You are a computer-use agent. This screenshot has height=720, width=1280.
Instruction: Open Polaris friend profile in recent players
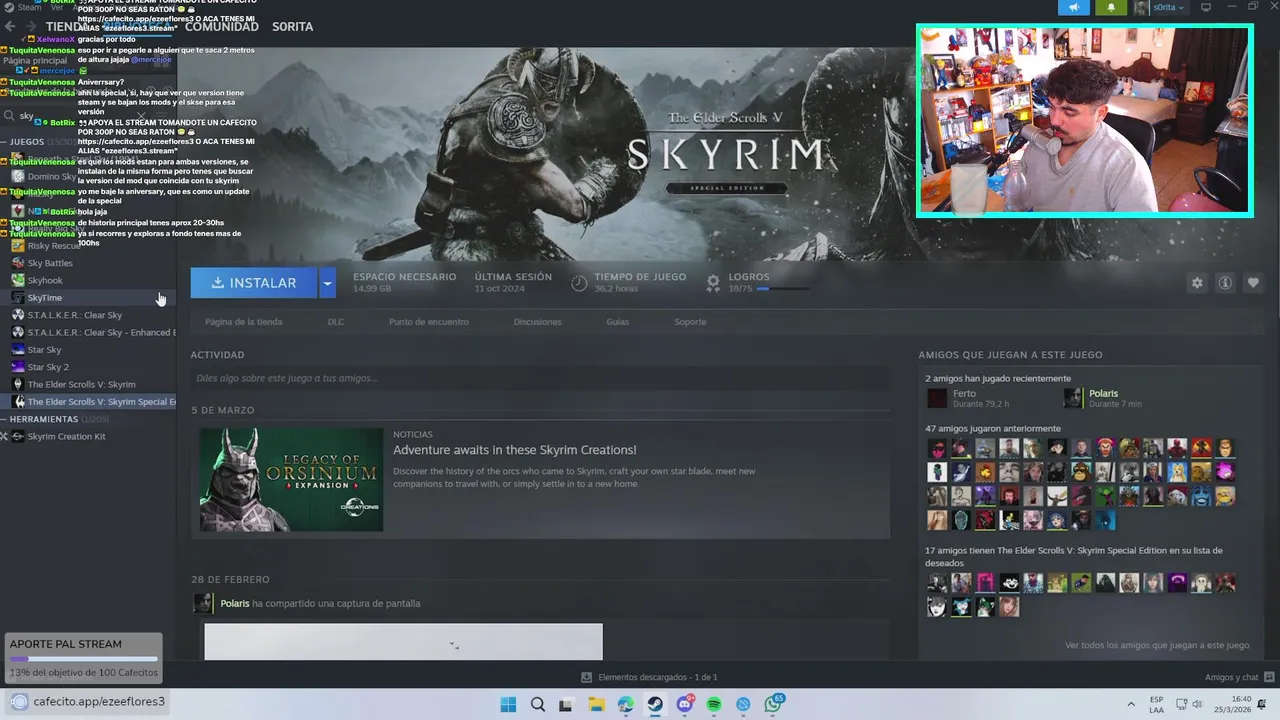coord(1103,393)
